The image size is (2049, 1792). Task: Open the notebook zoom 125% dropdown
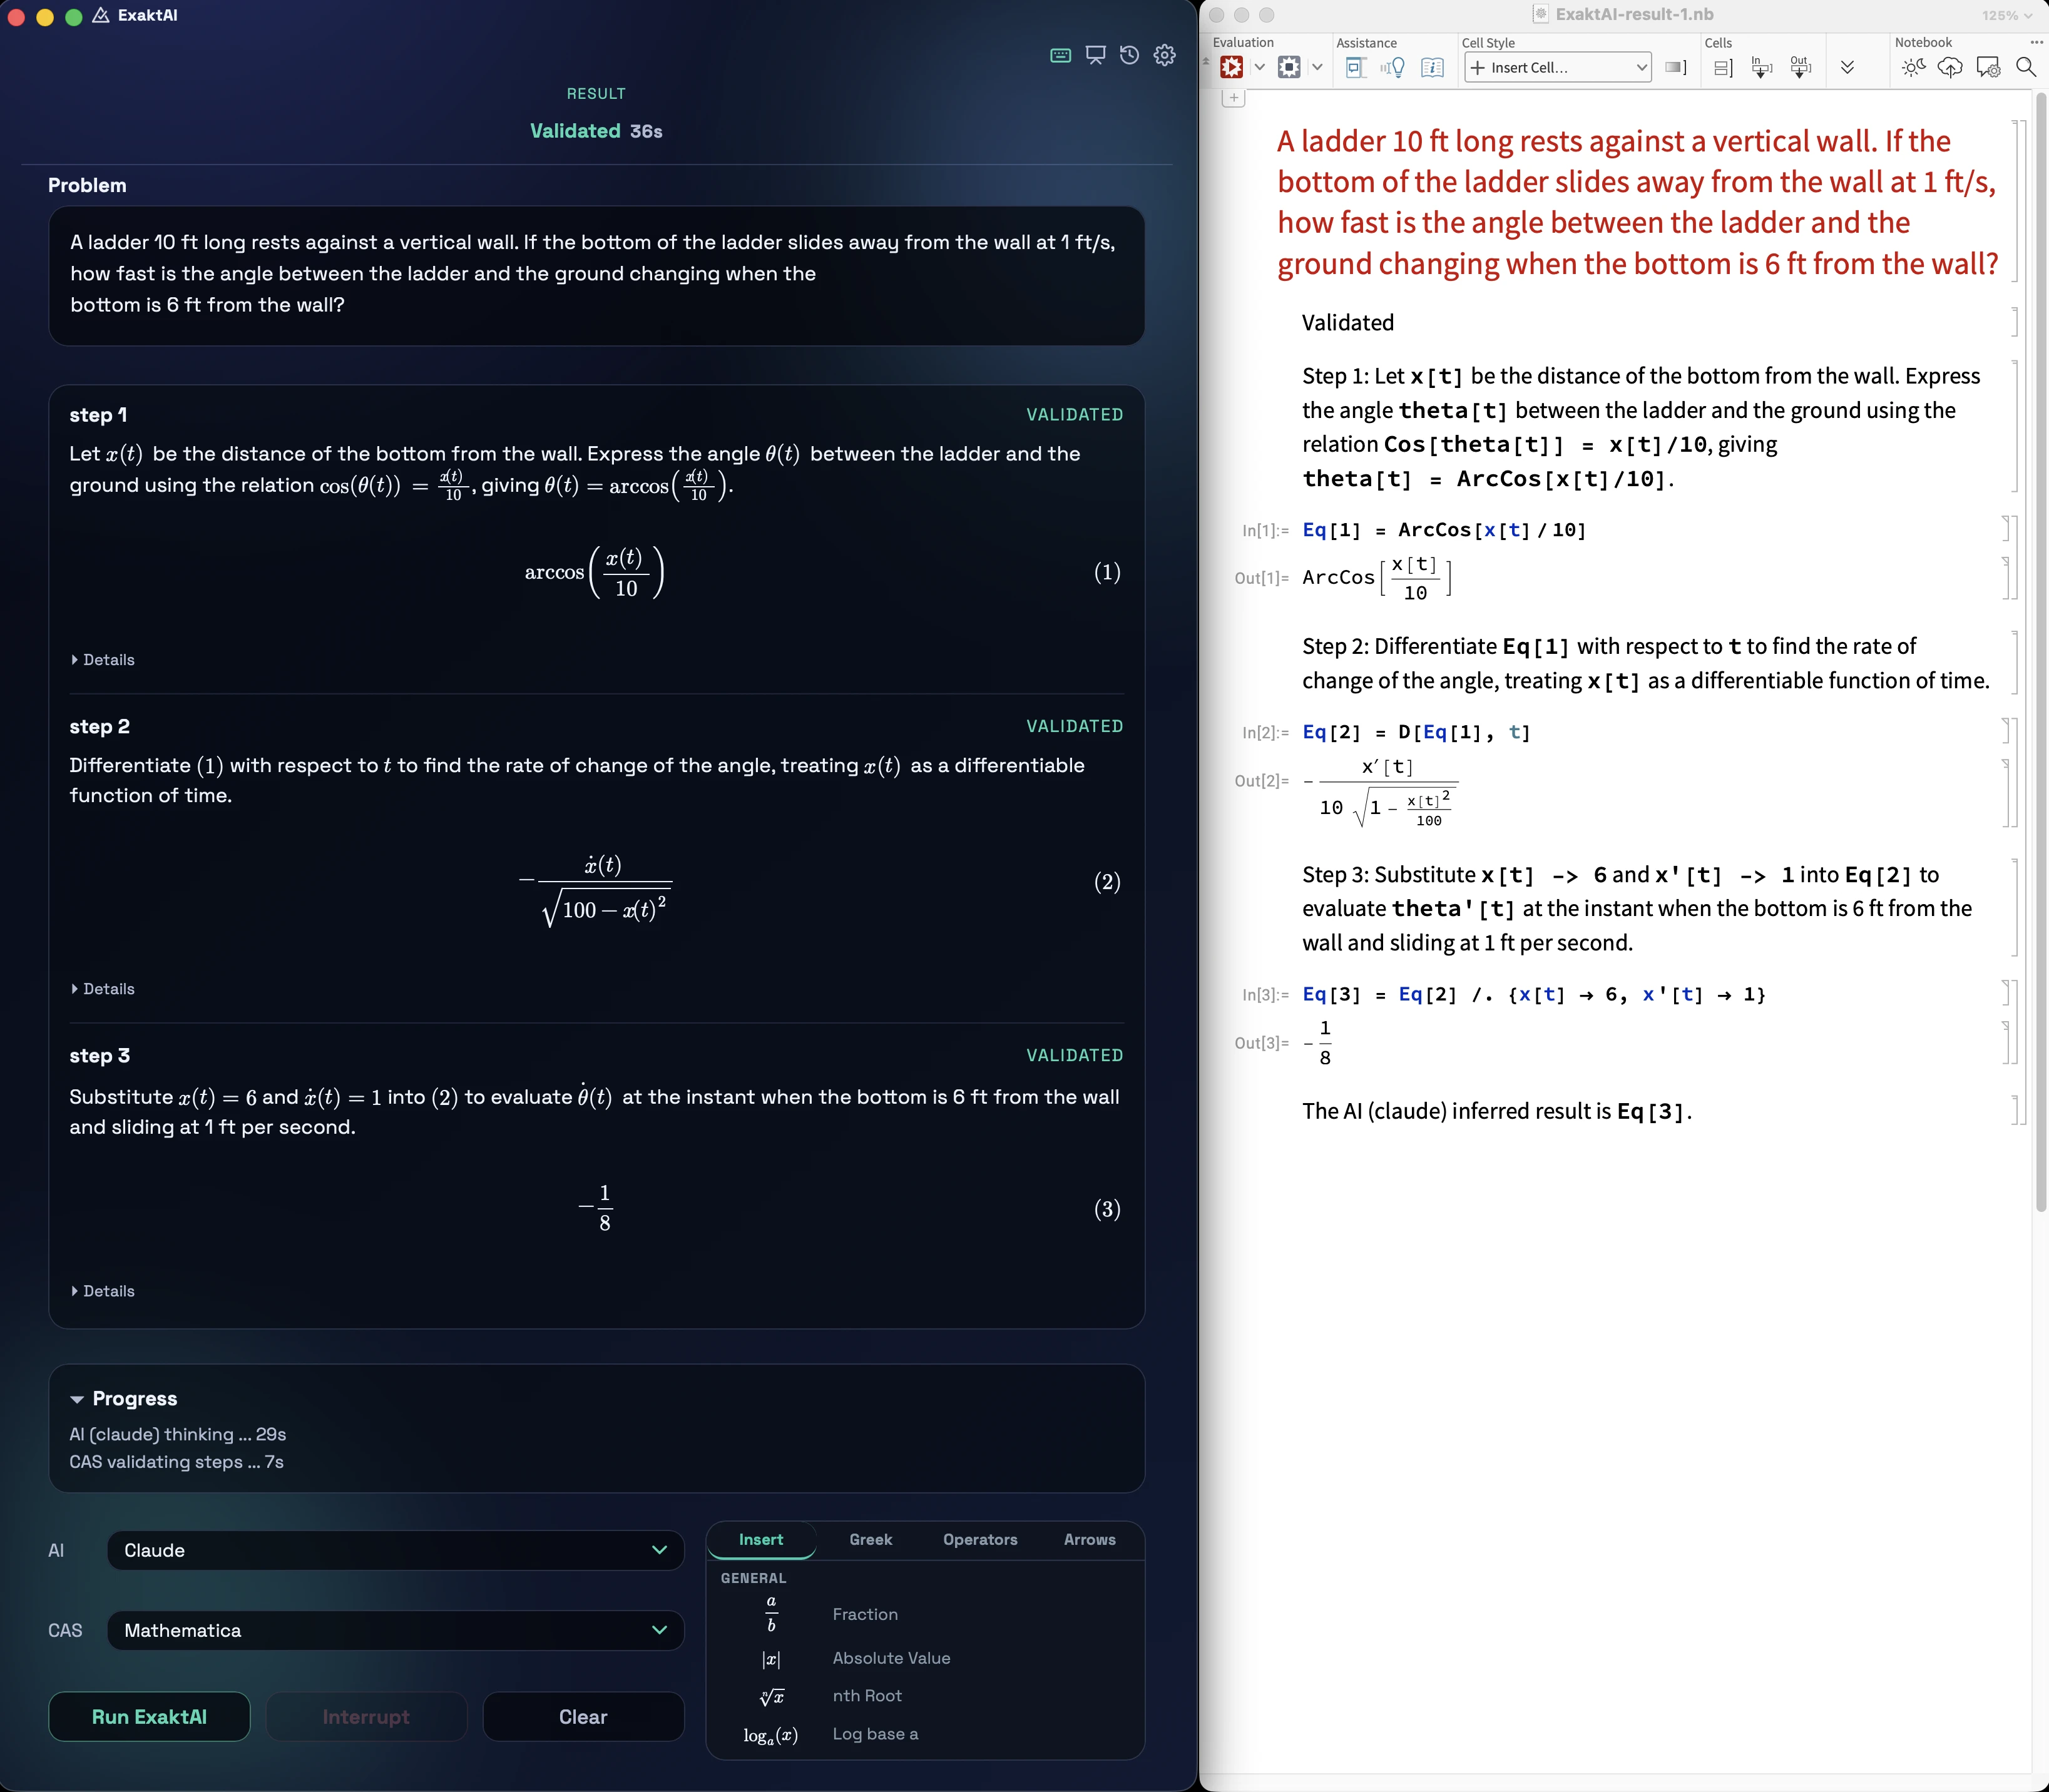pyautogui.click(x=2007, y=15)
